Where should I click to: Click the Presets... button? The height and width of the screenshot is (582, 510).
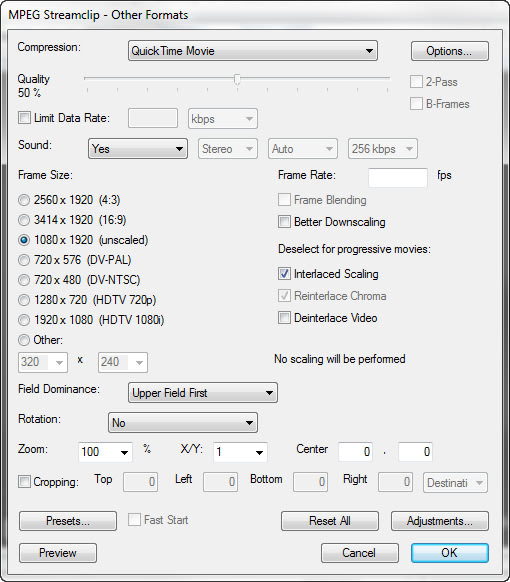(68, 521)
